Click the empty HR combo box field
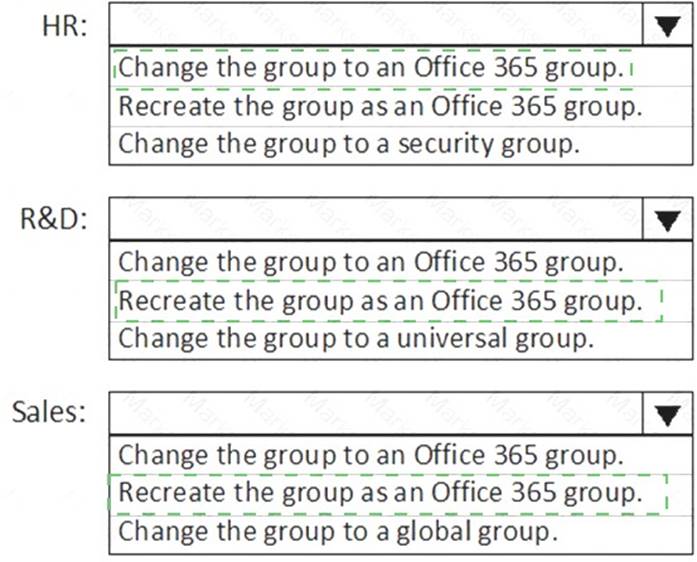This screenshot has height=562, width=697. pyautogui.click(x=375, y=25)
